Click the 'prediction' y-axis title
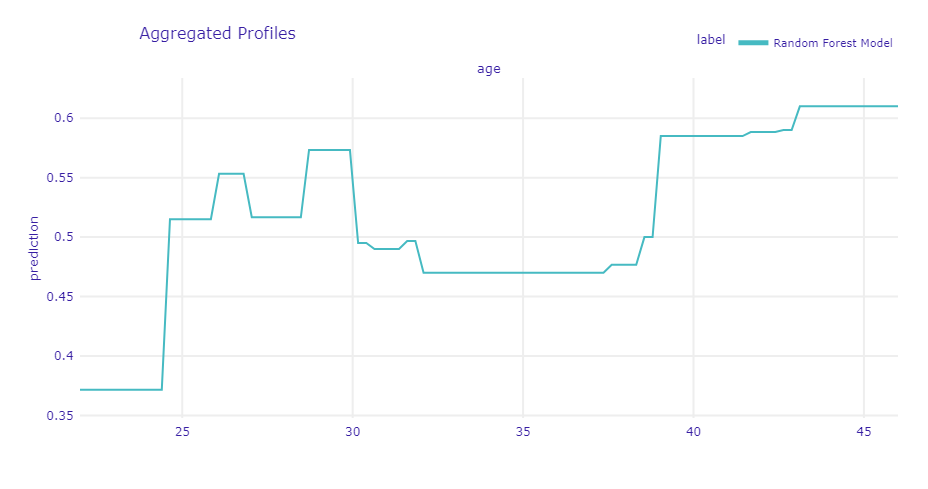This screenshot has width=928, height=489. (35, 247)
